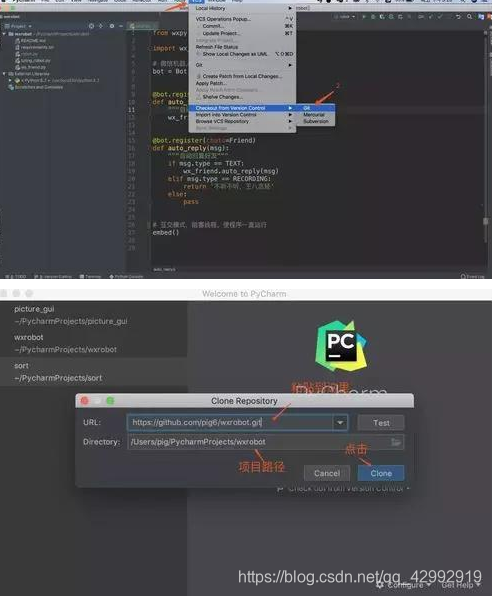Open the run configuration dropdown in toolbar

pyautogui.click(x=344, y=17)
